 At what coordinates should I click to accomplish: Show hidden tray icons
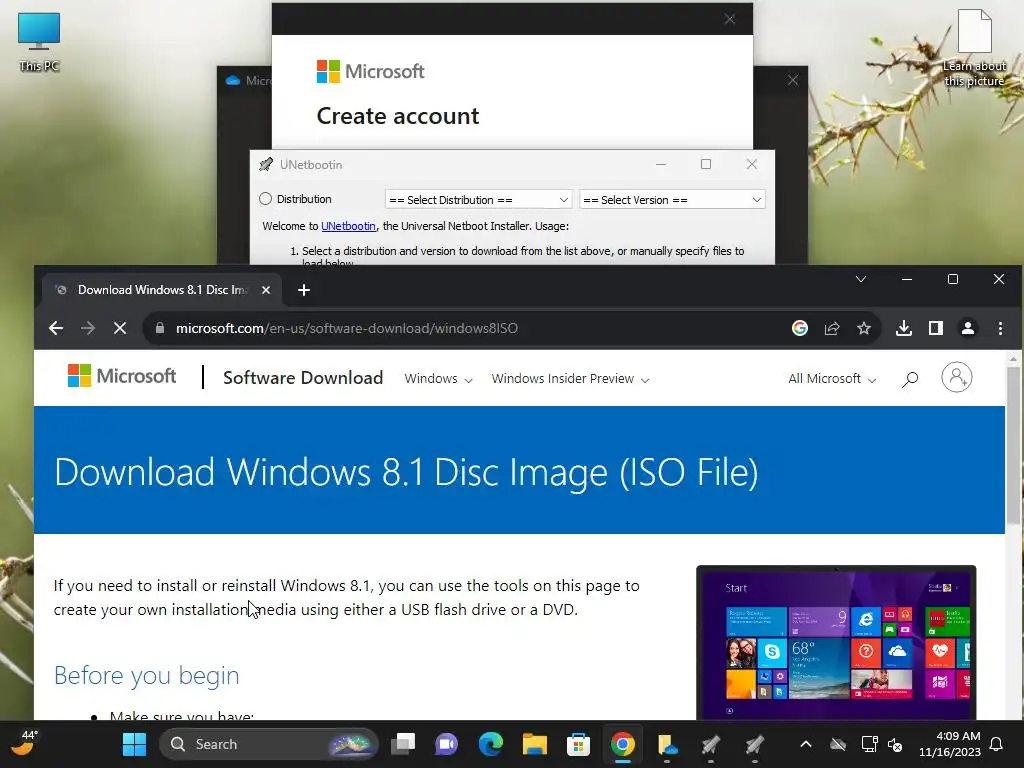(x=806, y=744)
